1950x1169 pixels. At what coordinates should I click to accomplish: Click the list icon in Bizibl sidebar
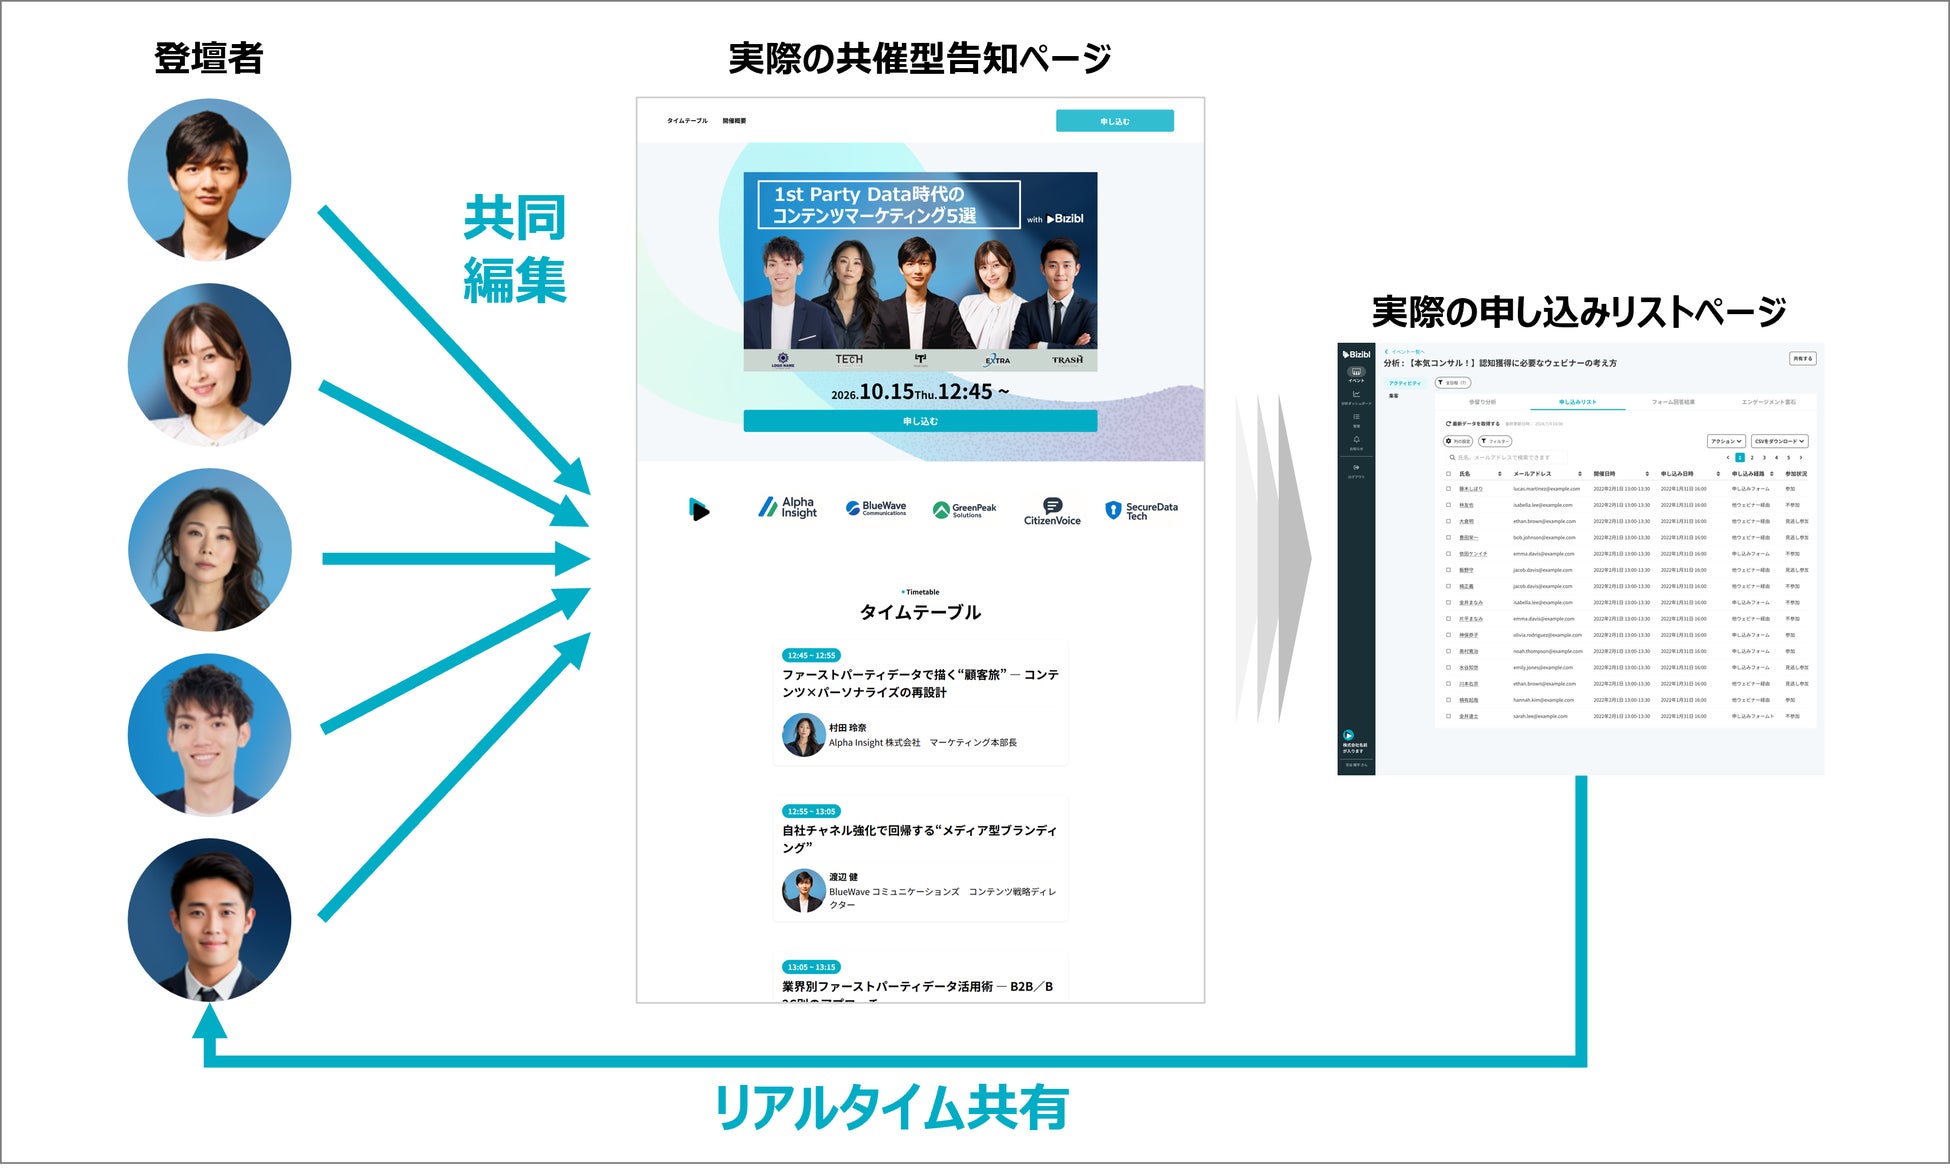[1356, 418]
